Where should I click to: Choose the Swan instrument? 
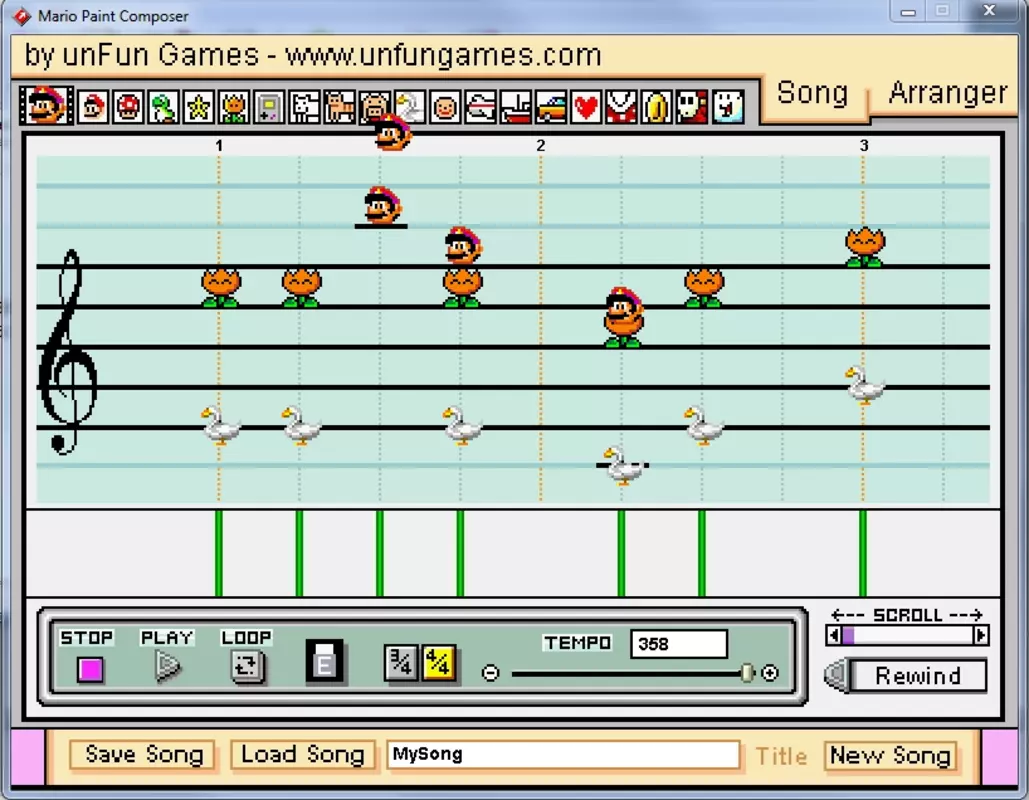point(411,107)
